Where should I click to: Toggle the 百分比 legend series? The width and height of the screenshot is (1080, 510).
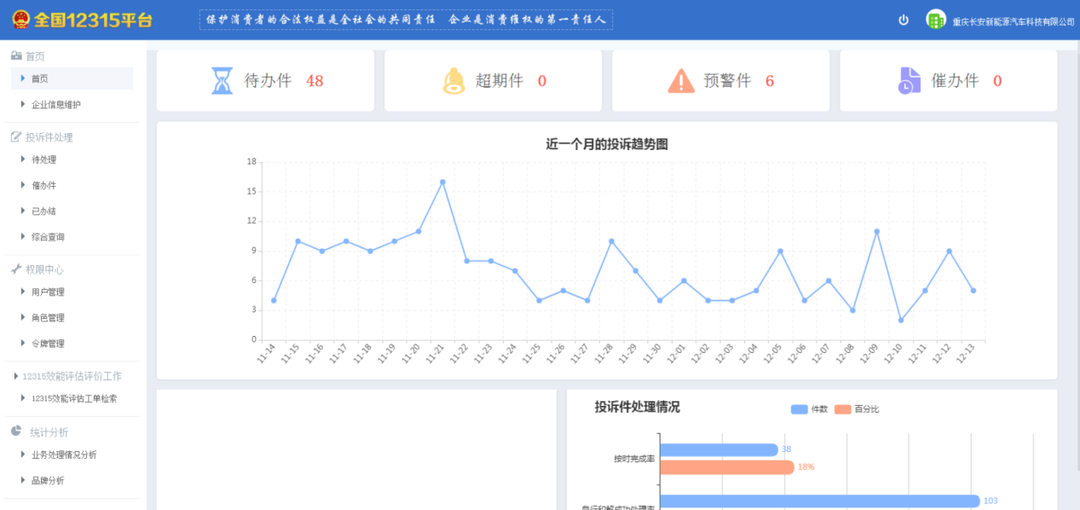pyautogui.click(x=857, y=409)
